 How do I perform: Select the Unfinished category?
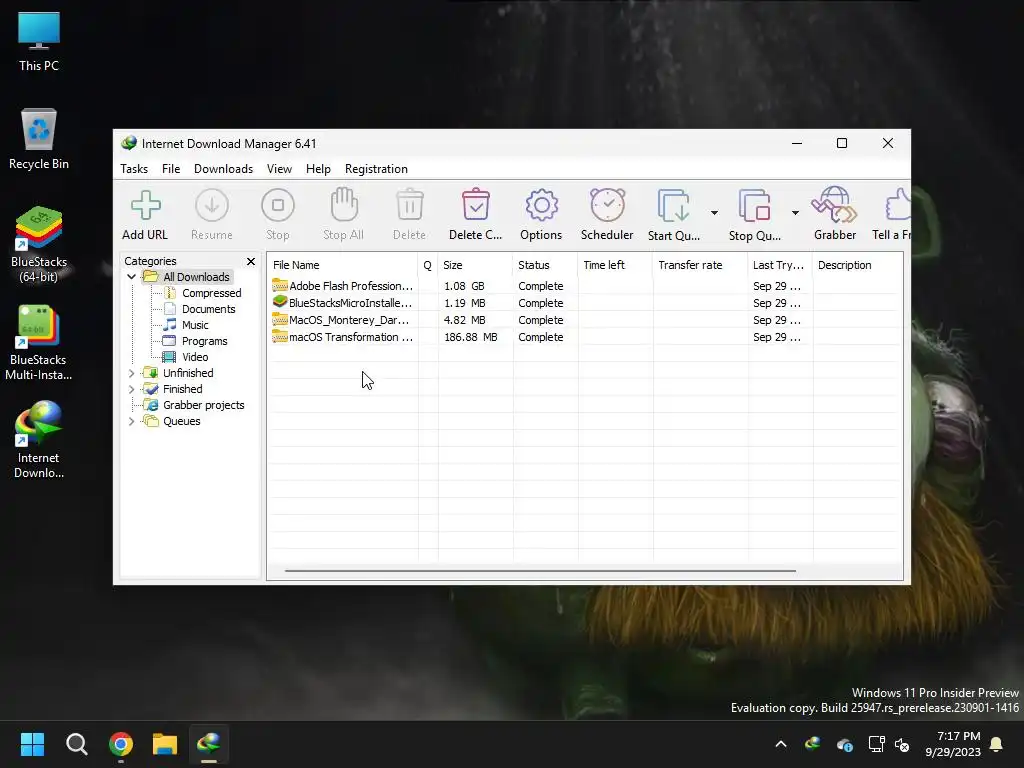188,373
